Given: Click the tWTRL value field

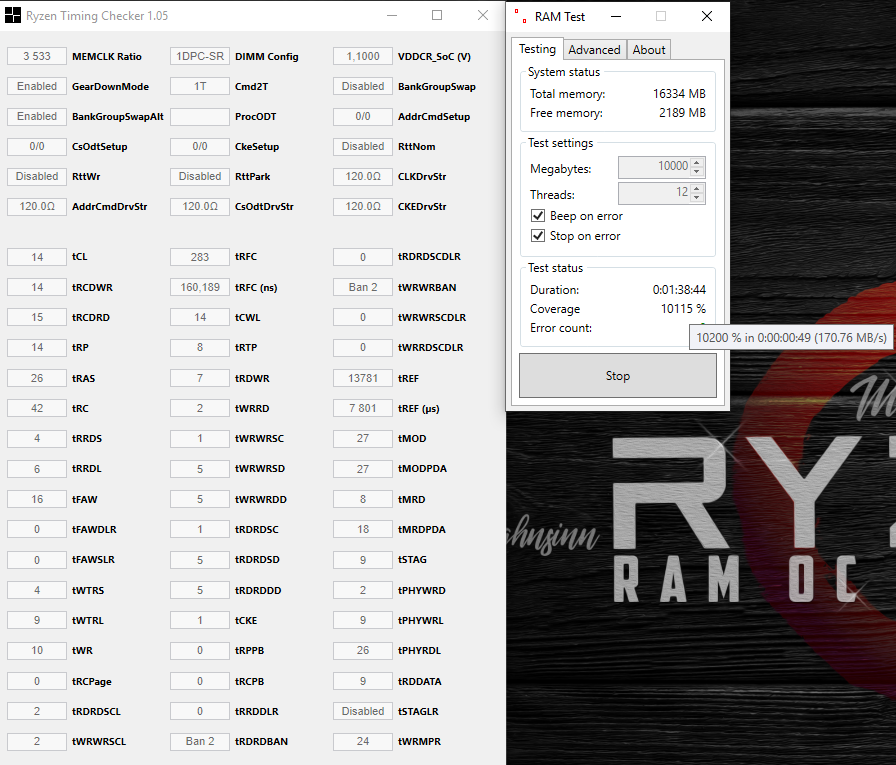Looking at the screenshot, I should (x=37, y=620).
